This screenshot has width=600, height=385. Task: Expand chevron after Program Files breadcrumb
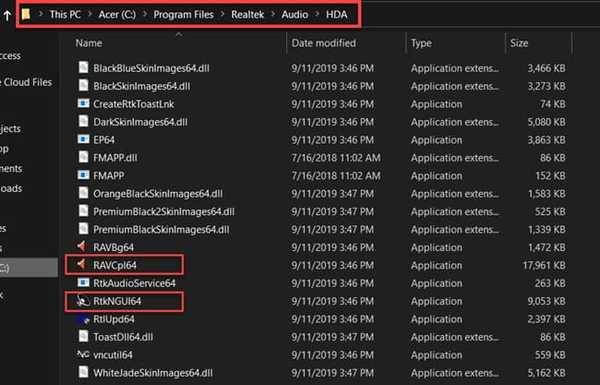222,15
